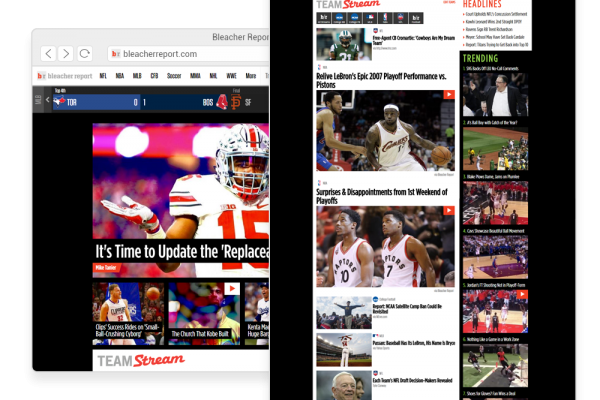Open trending #4 Cavs Ball Movement thumbnail
Image resolution: width=600 pixels, height=400 pixels.
[496, 257]
